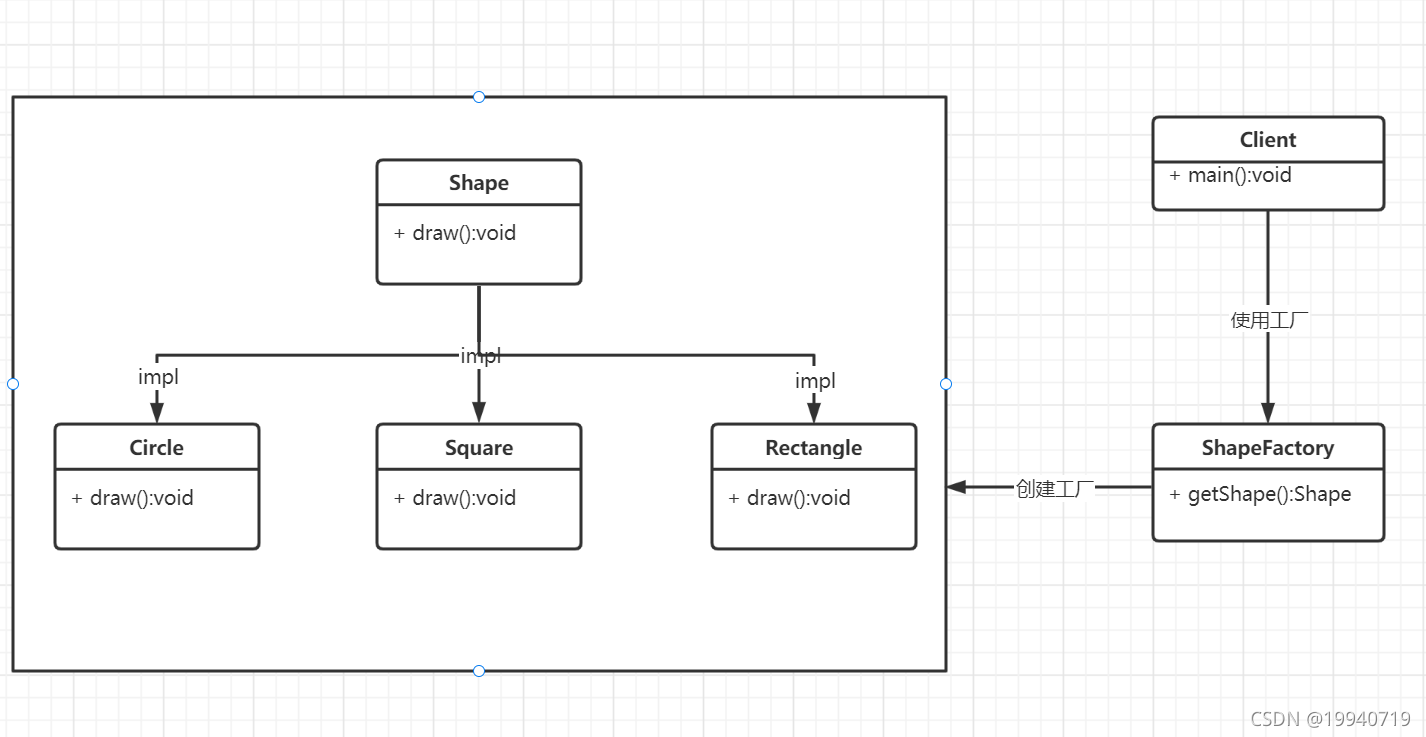Click the arrowhead pointing into the Circle box

point(157,412)
